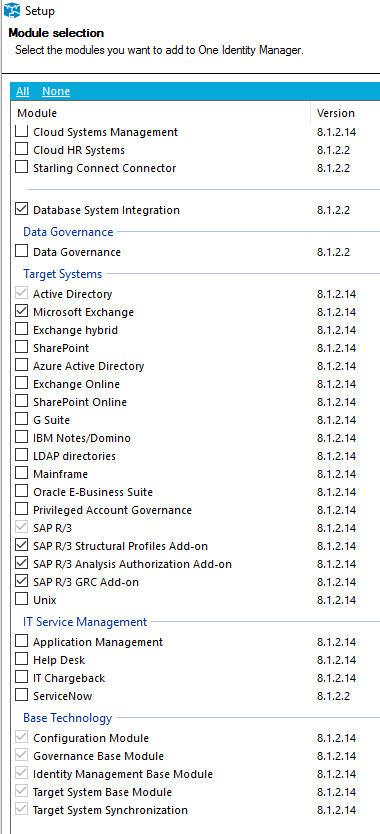
Task: Uncheck SAP R/3 Analysis Authorization Add-on
Action: coord(22,563)
